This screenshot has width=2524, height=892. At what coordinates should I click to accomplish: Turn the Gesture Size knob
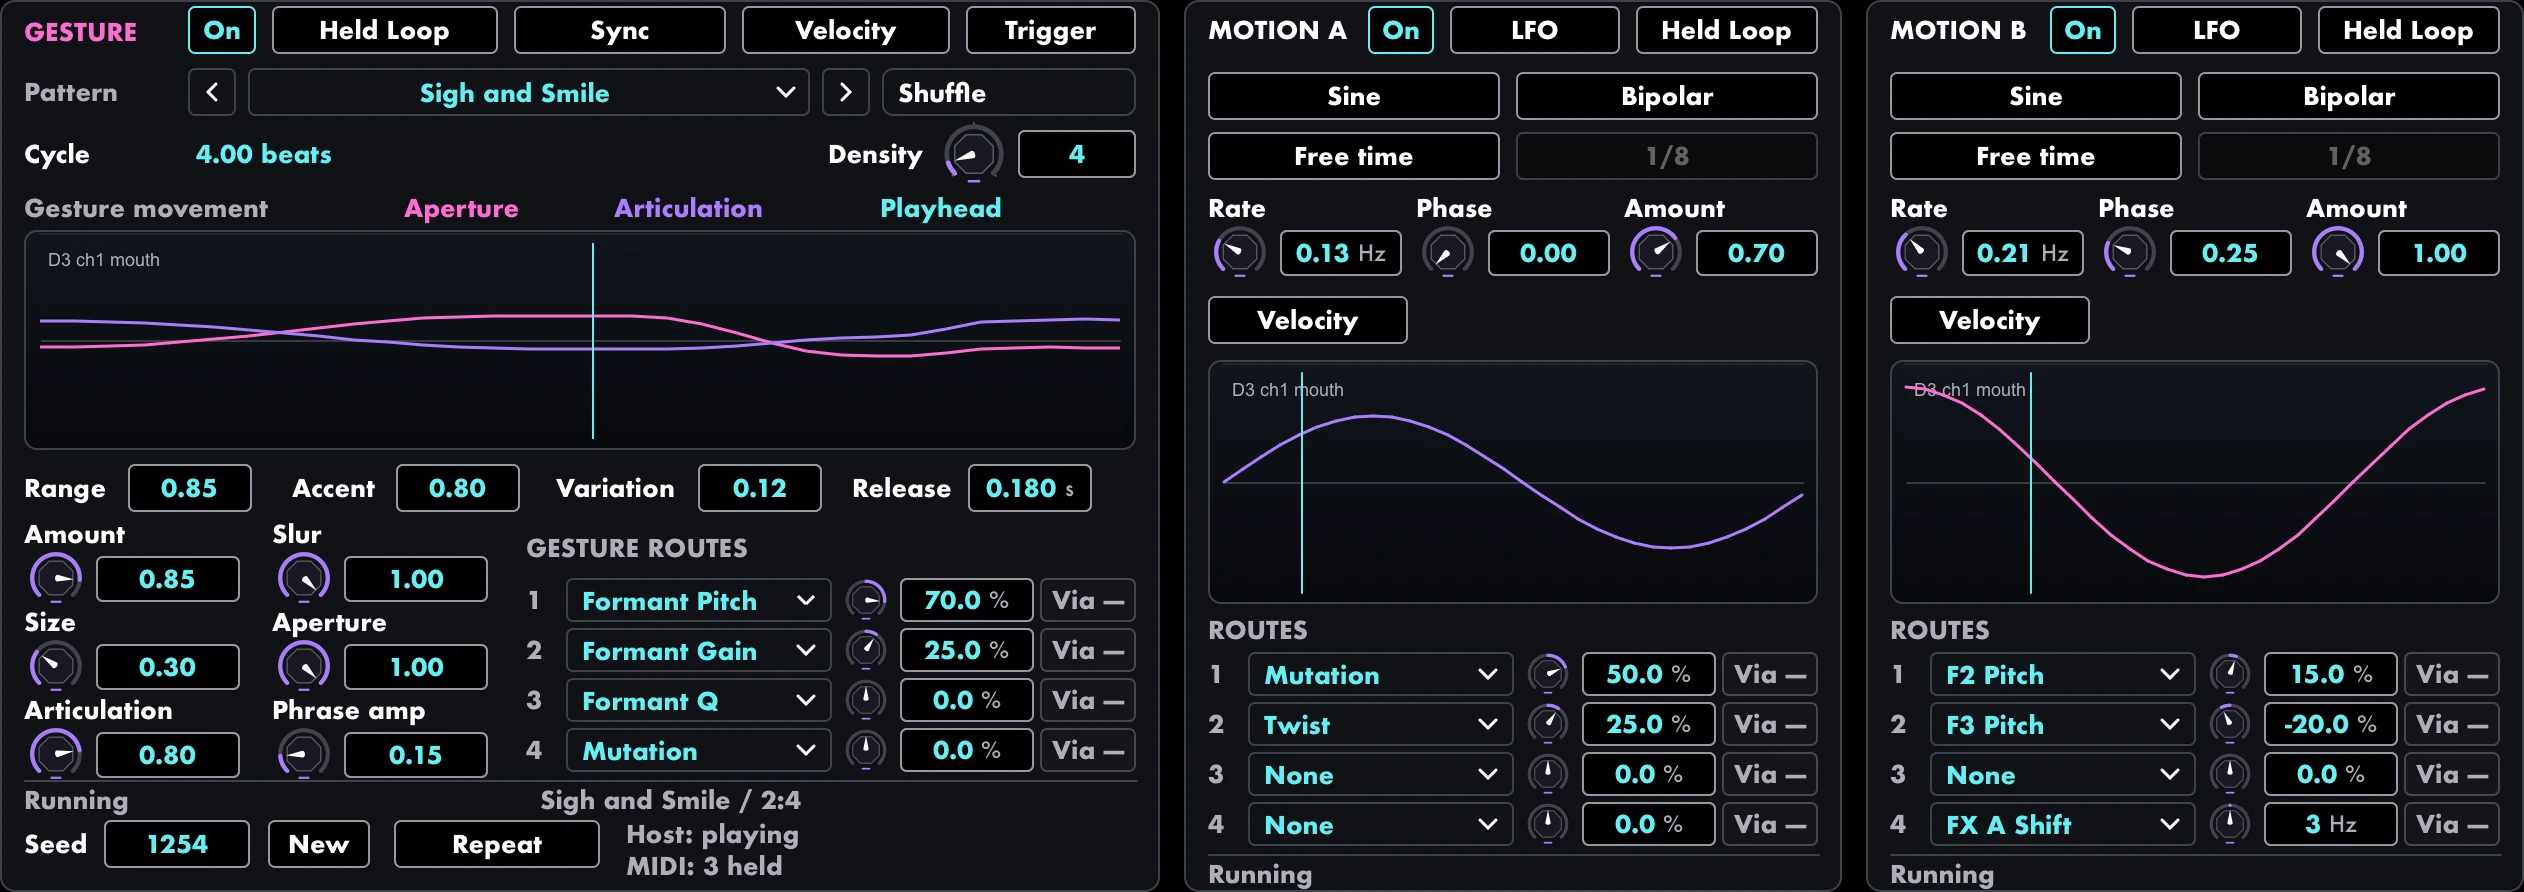coord(56,667)
